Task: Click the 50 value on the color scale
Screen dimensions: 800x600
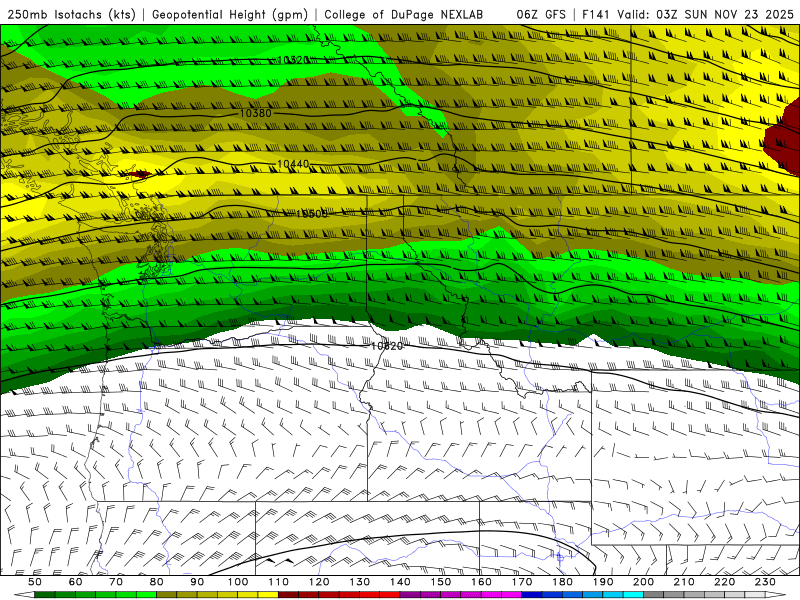Action: (34, 582)
